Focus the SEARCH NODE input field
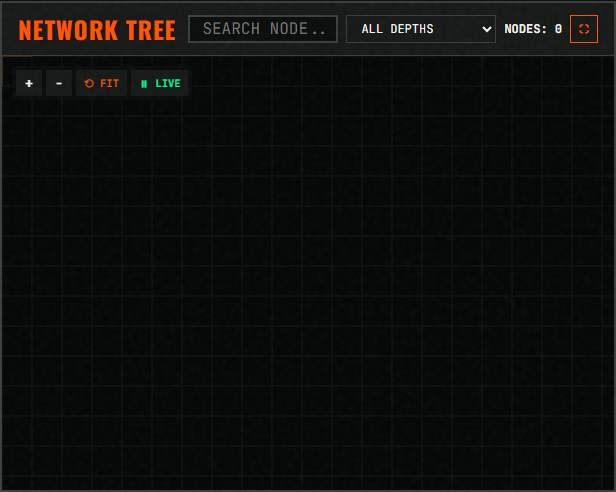 click(263, 29)
